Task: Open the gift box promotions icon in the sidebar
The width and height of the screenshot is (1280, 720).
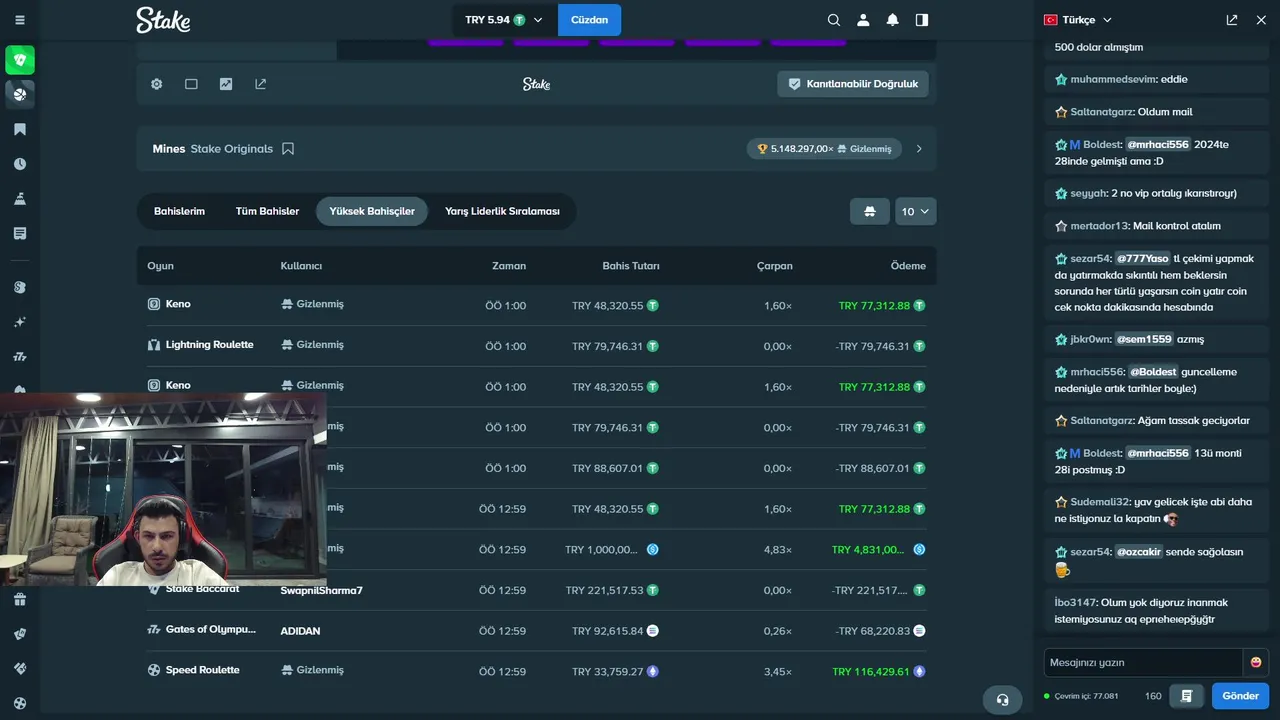Action: coord(20,600)
